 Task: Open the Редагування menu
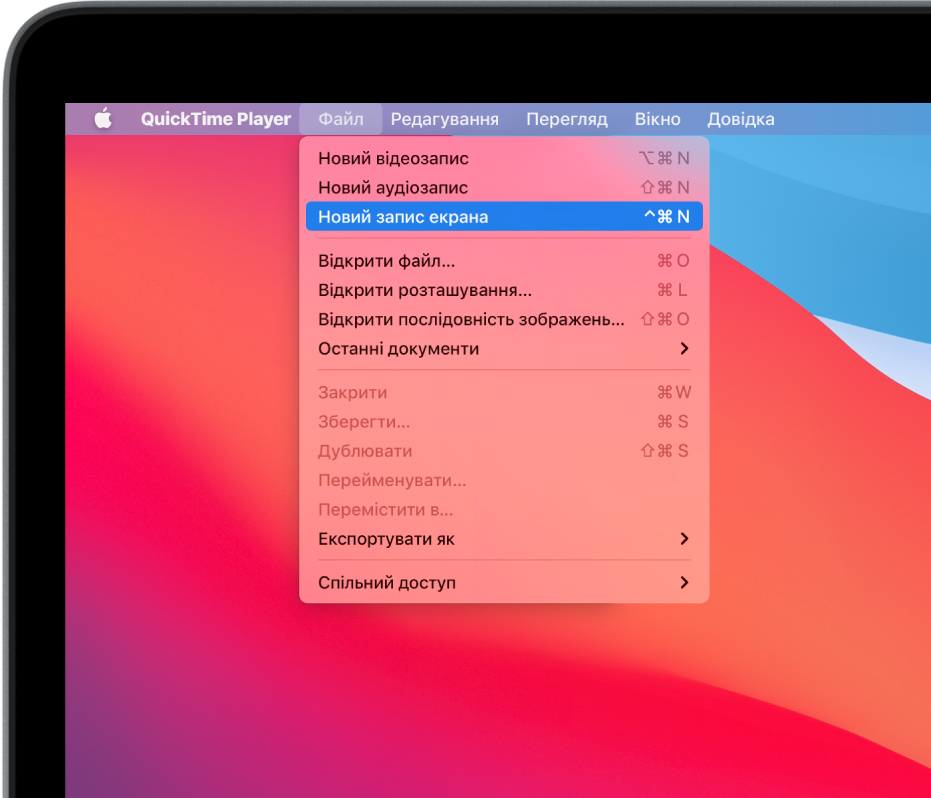(x=445, y=119)
